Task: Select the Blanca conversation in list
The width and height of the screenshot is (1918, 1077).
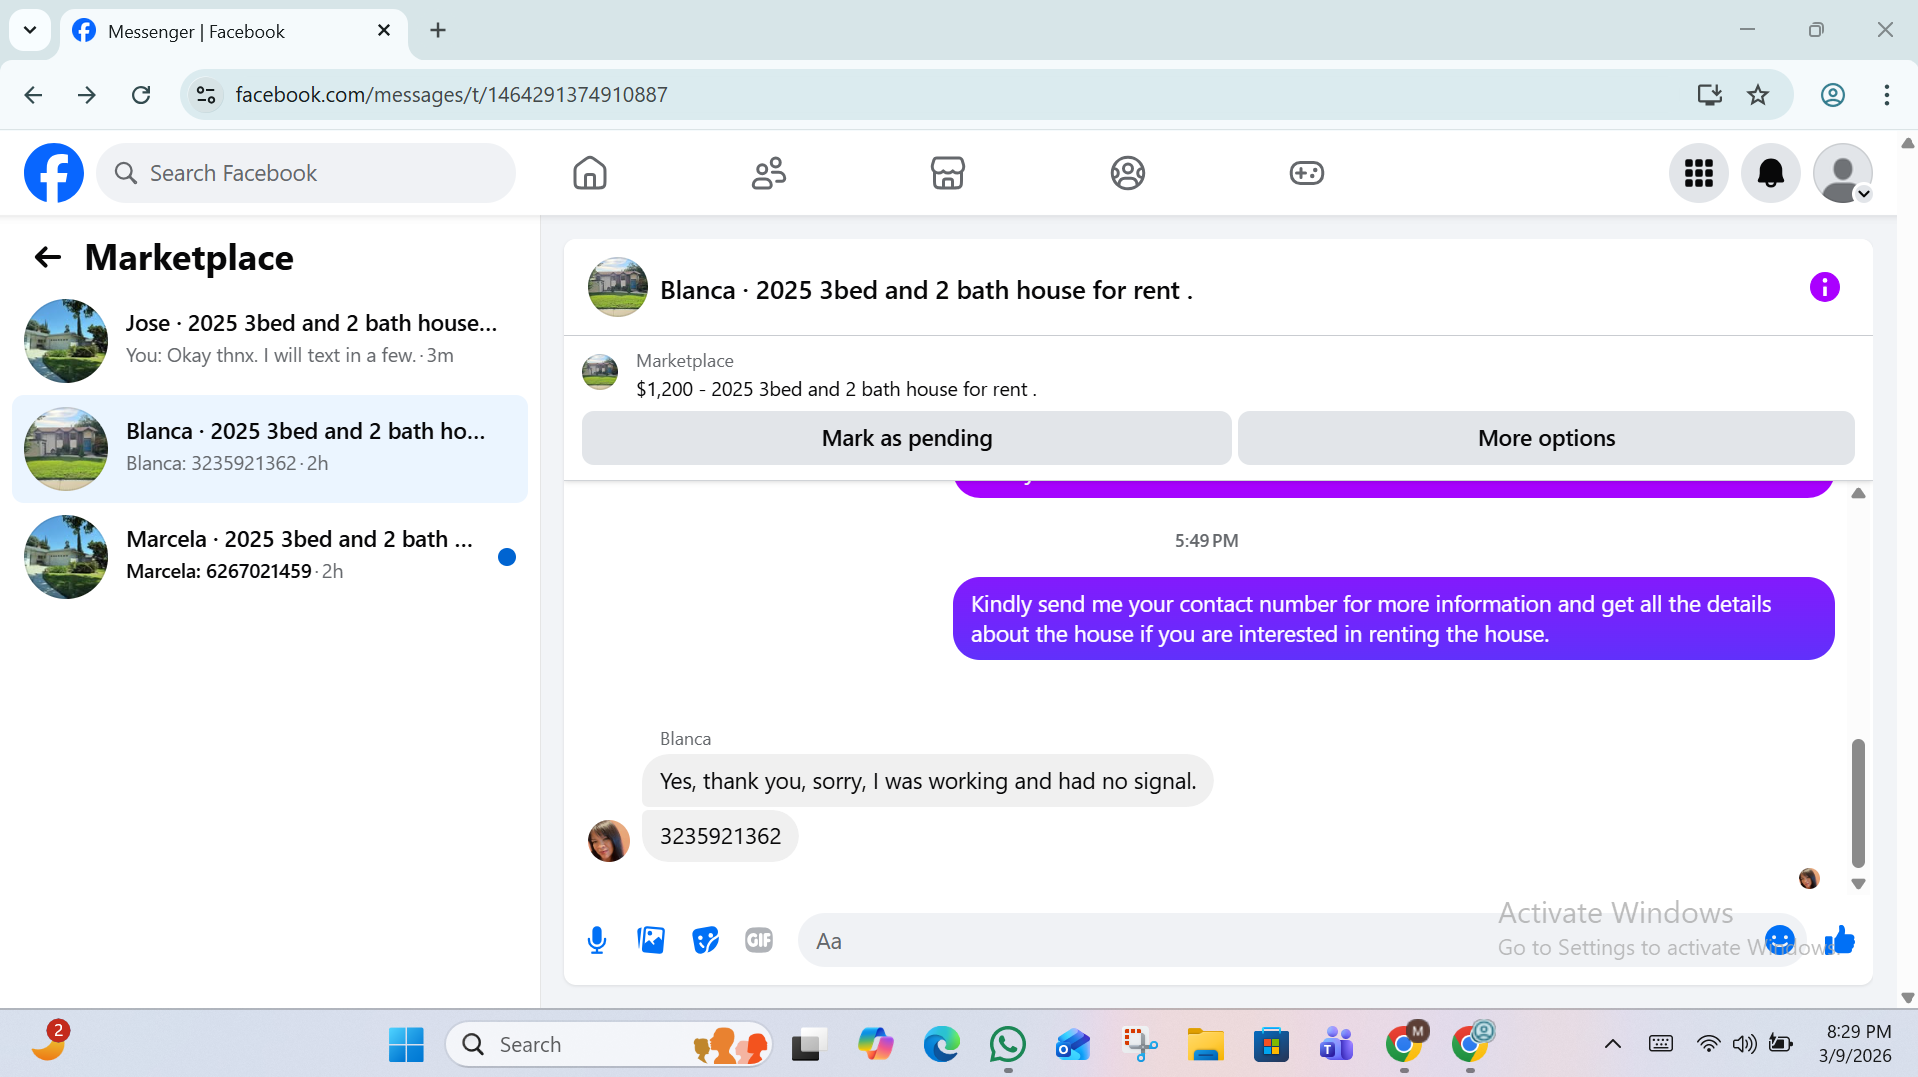Action: [270, 449]
